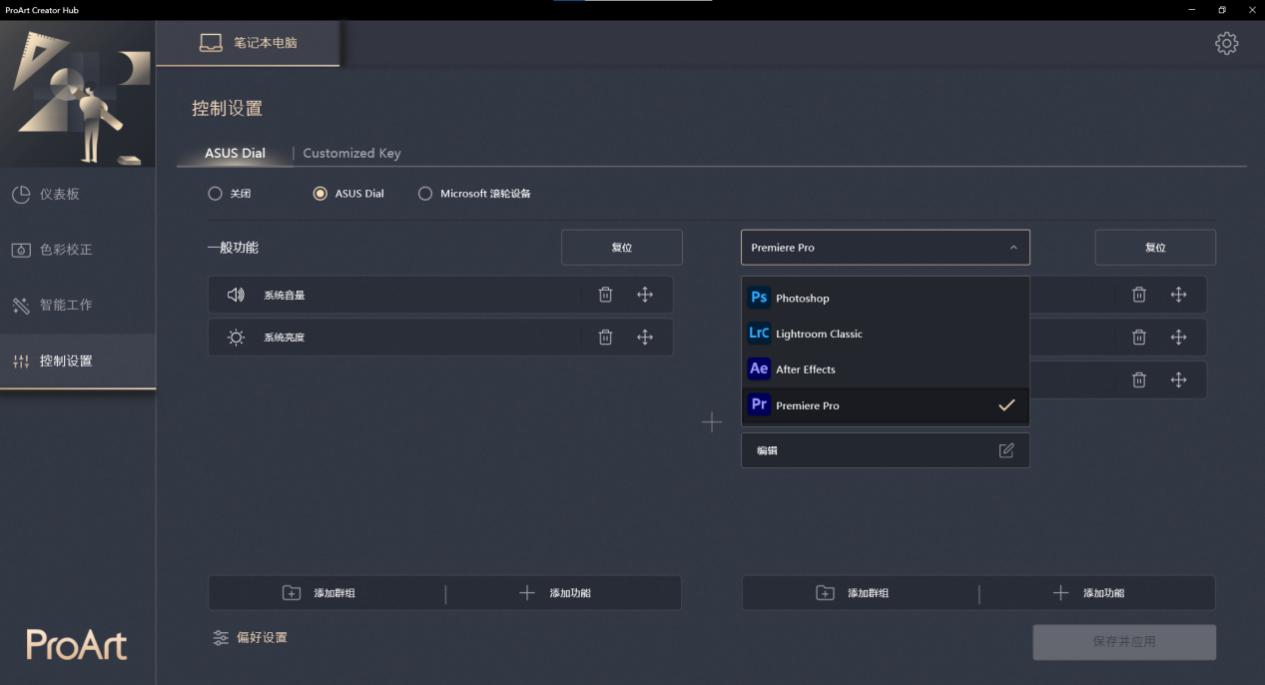Choose Microsoft 滚轮设备 radio option
This screenshot has height=685, width=1265.
tap(425, 194)
